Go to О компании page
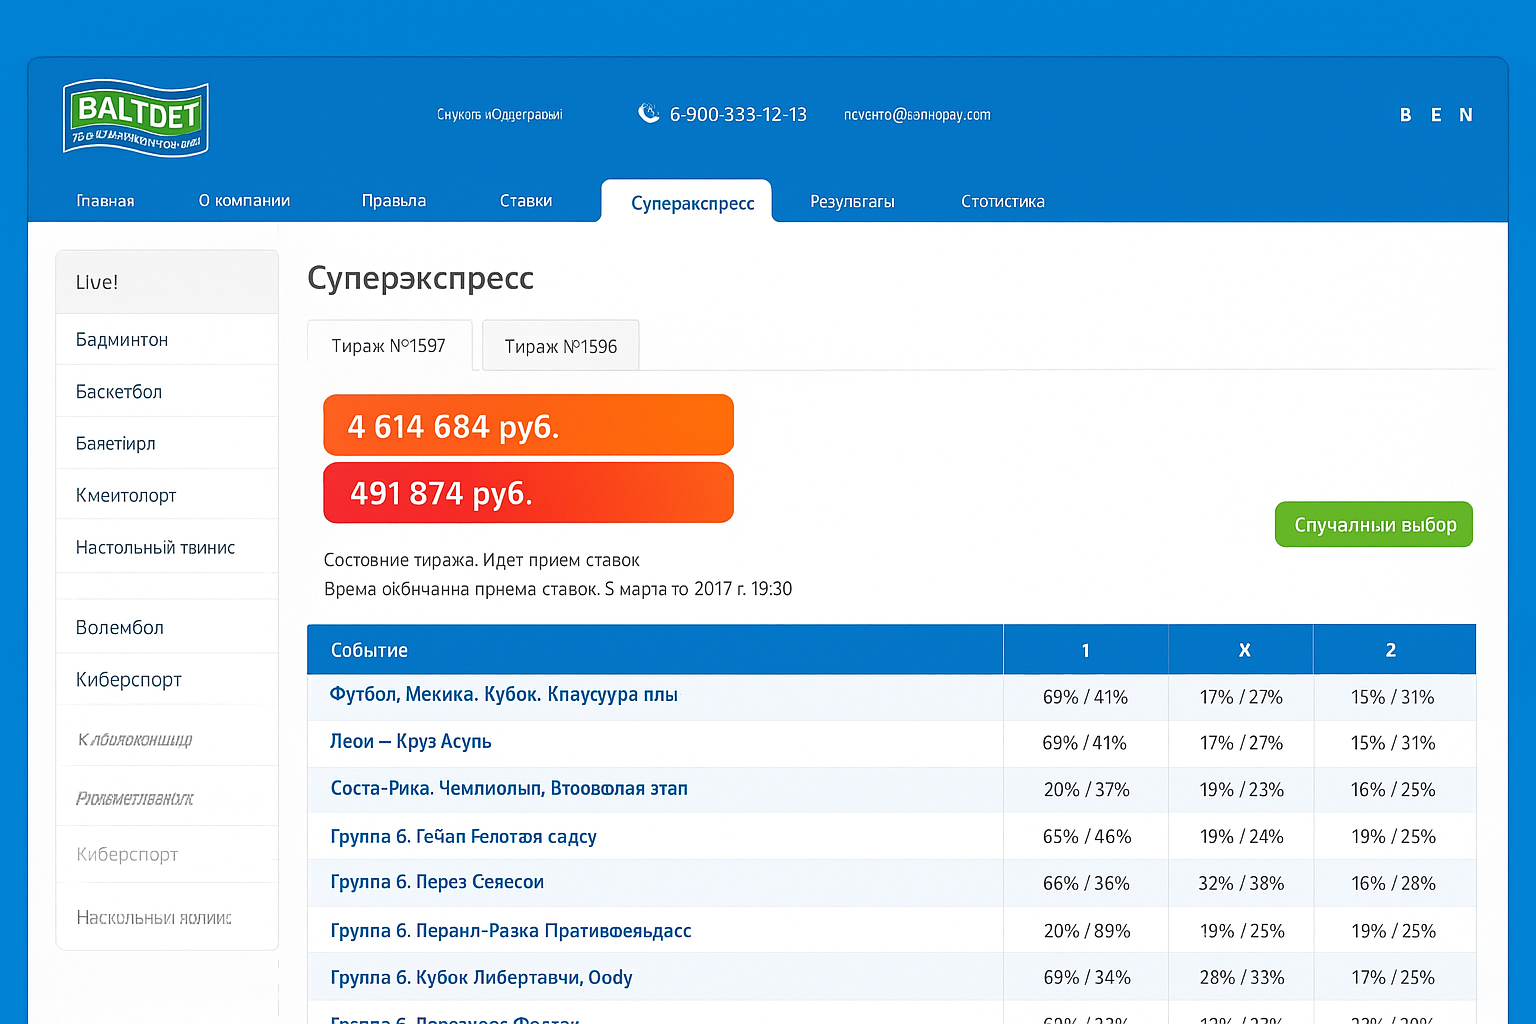1536x1024 pixels. coord(244,201)
